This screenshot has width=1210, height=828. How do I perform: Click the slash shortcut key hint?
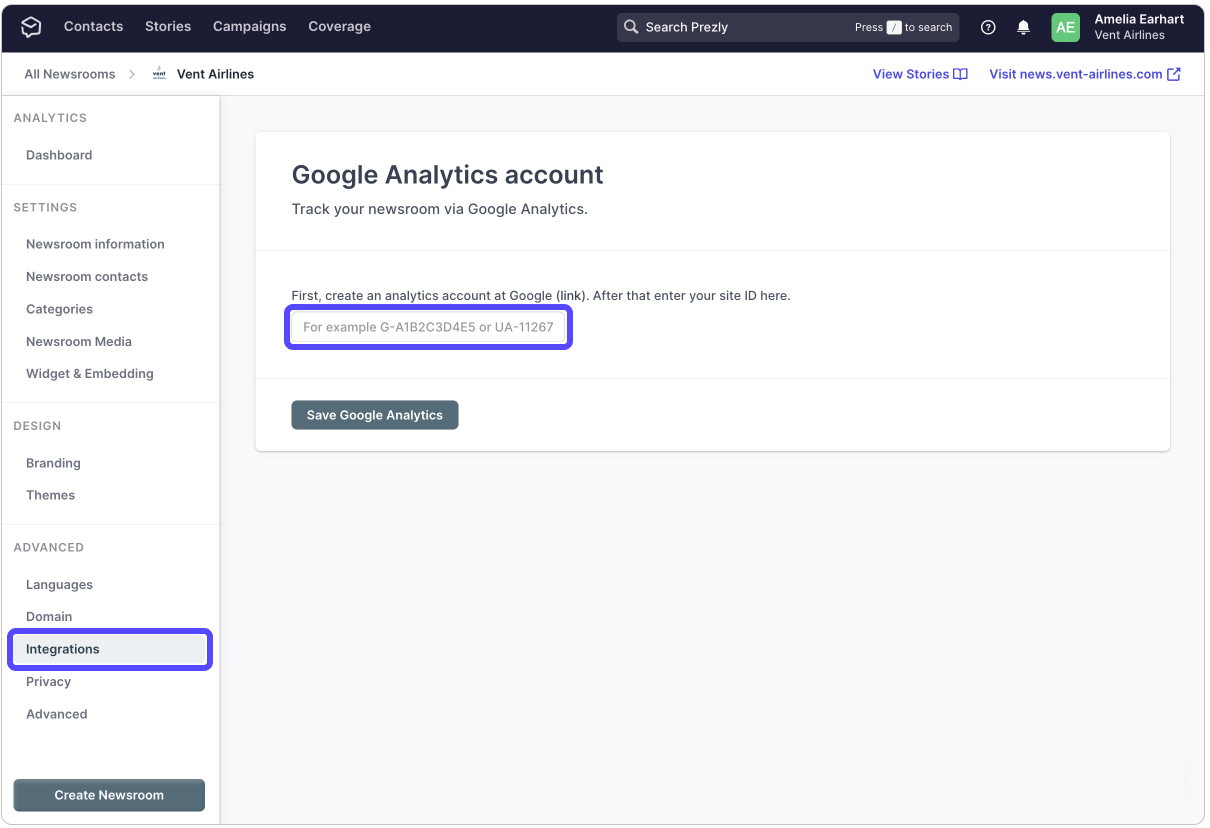click(x=894, y=28)
